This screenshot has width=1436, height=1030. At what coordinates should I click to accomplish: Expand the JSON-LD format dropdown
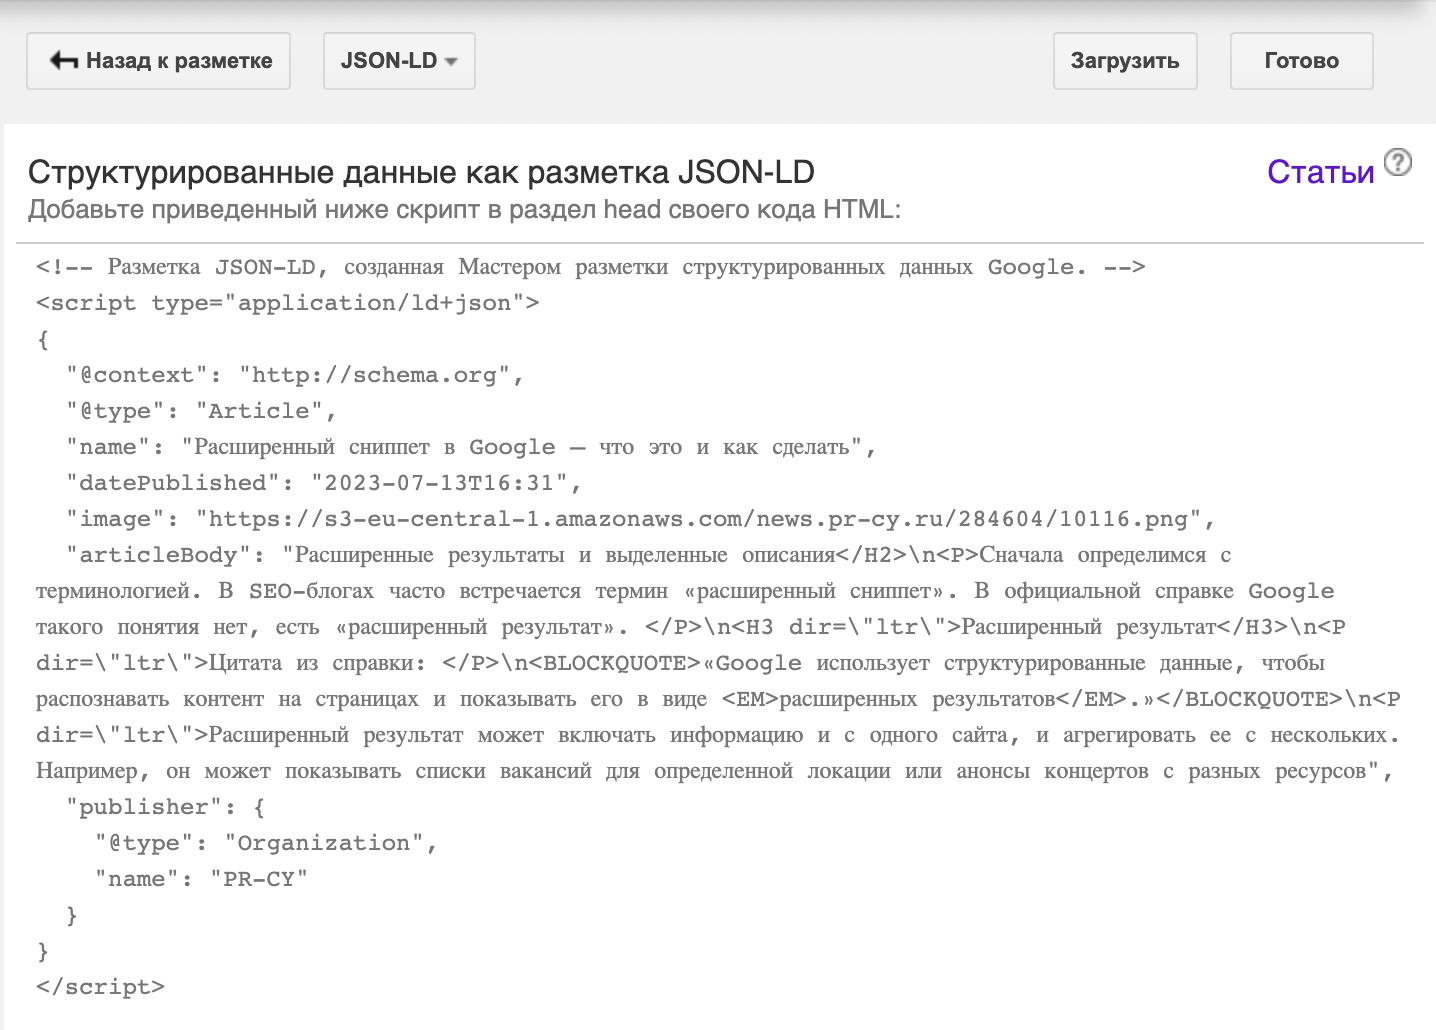[x=399, y=61]
